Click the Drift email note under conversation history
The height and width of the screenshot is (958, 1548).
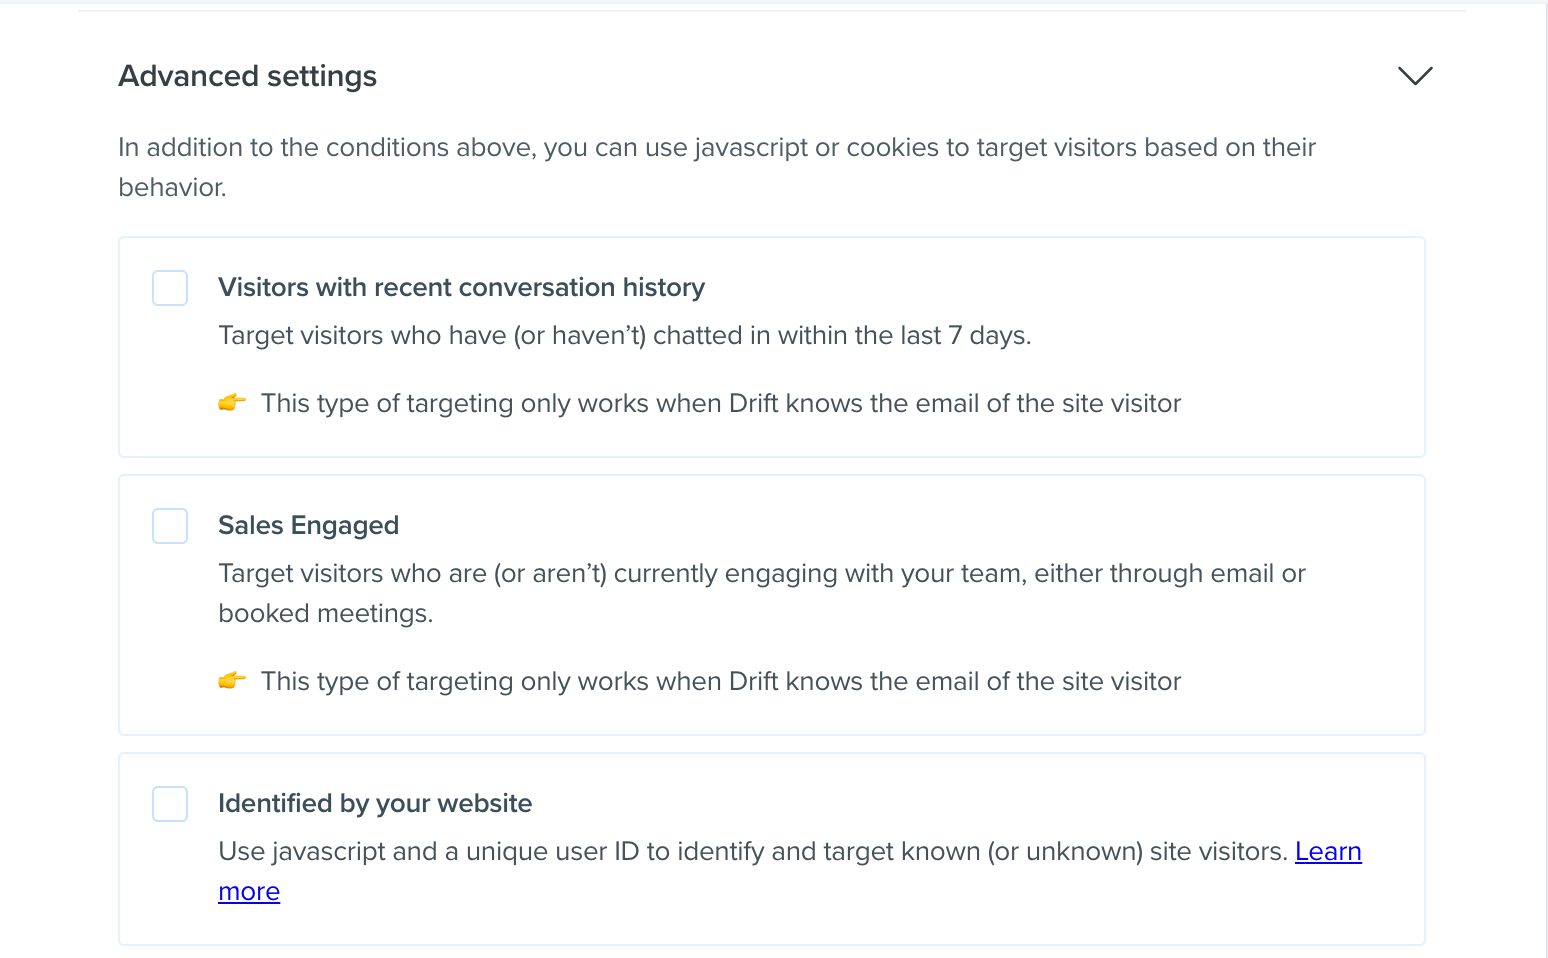(721, 404)
